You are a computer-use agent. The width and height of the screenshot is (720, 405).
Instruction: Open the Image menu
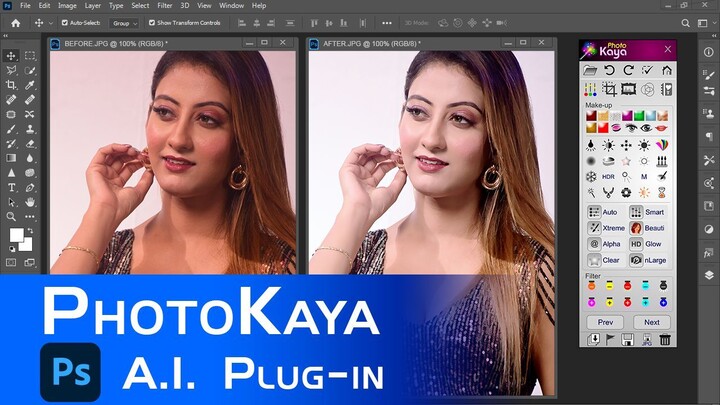(x=67, y=6)
